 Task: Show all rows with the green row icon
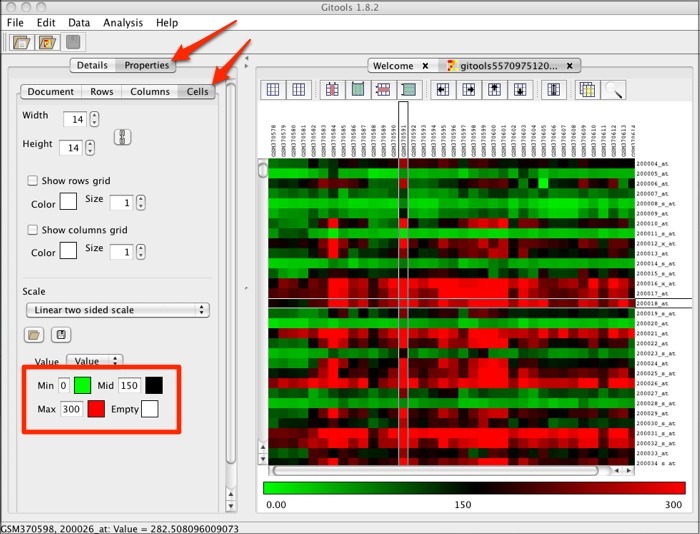pos(408,90)
